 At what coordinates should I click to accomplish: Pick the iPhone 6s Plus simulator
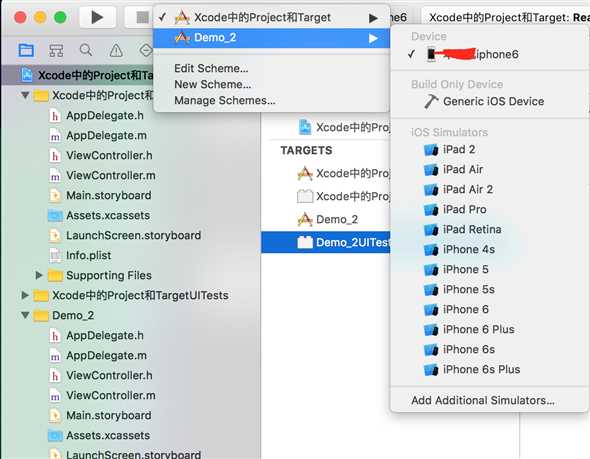(x=490, y=369)
